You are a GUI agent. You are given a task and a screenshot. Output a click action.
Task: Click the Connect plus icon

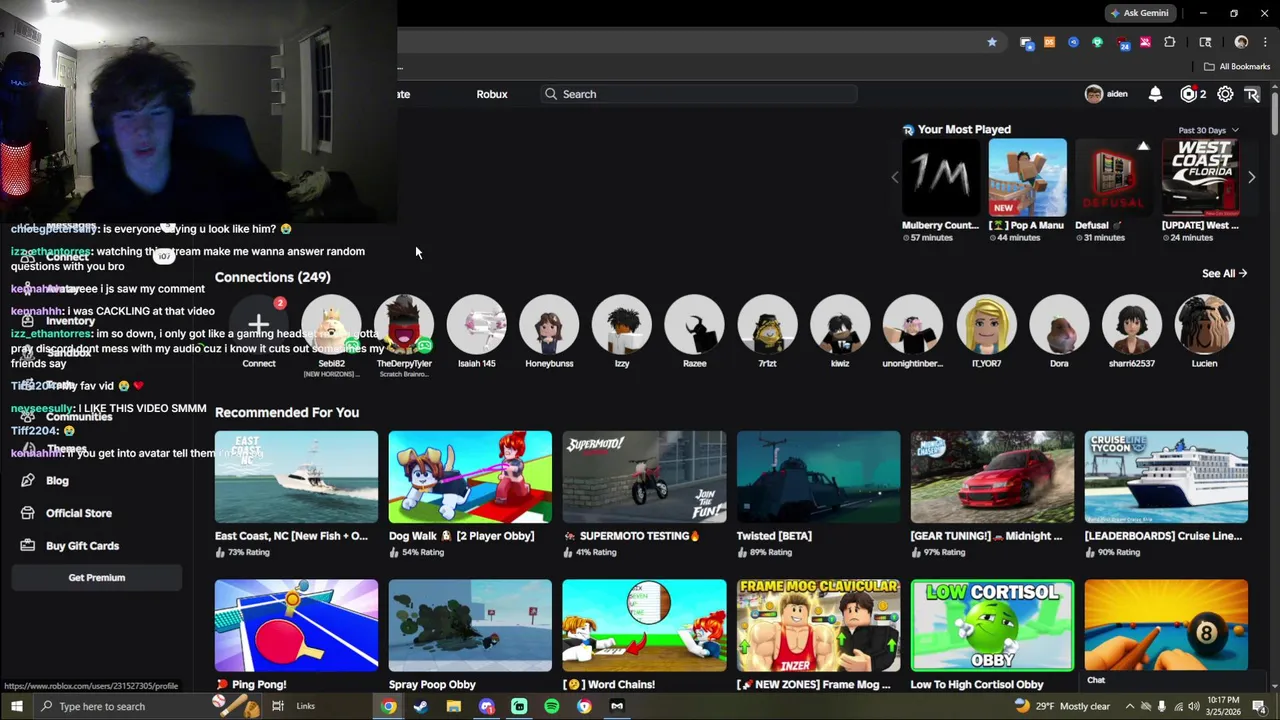point(258,325)
